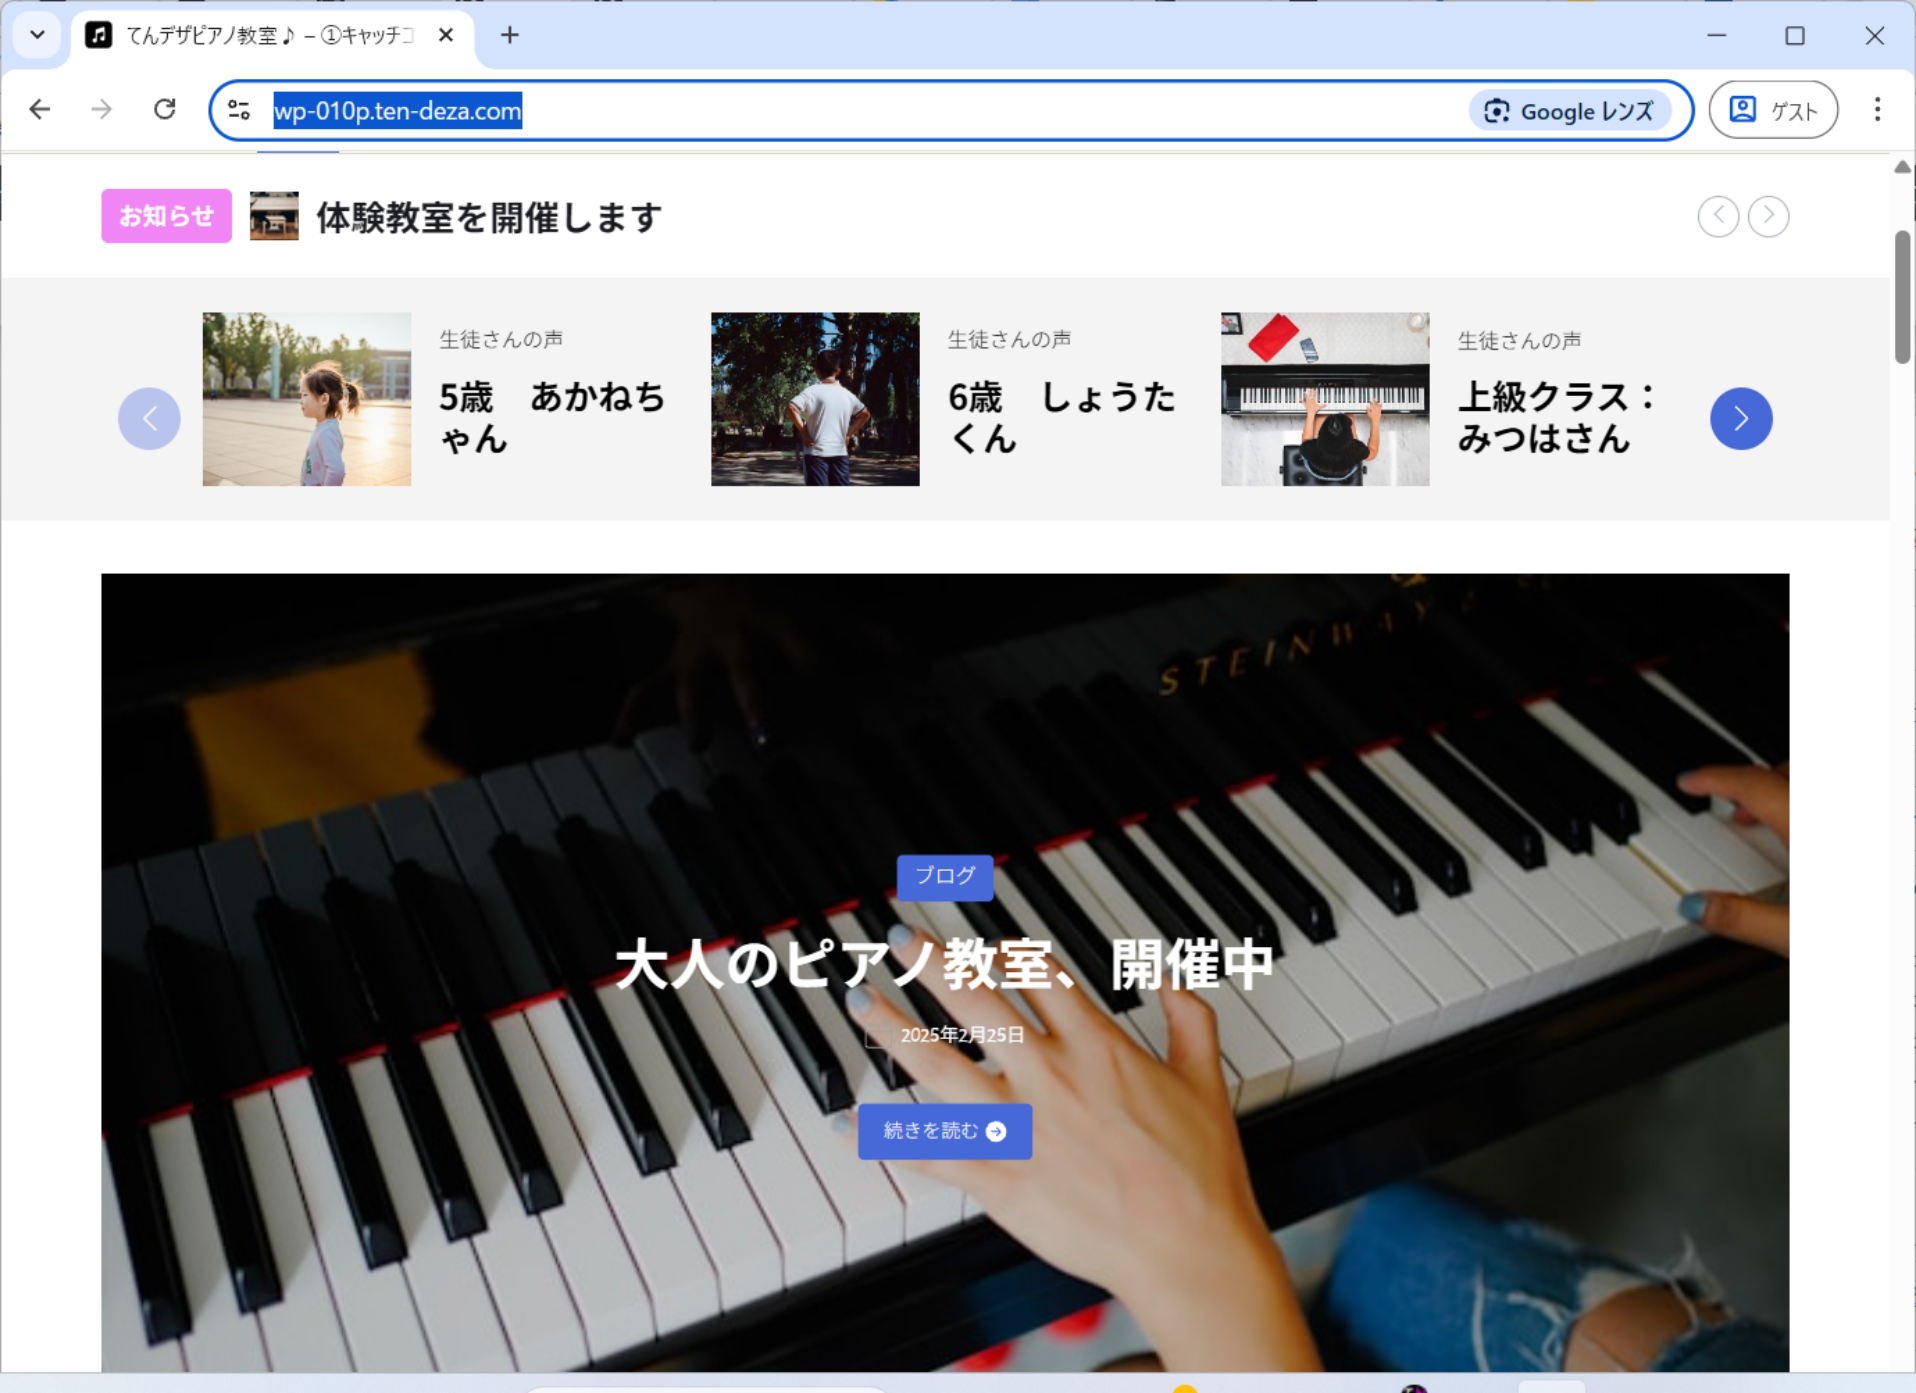Image resolution: width=1916 pixels, height=1393 pixels.
Task: Open the 体験教室を開催します announcement
Action: 489,217
